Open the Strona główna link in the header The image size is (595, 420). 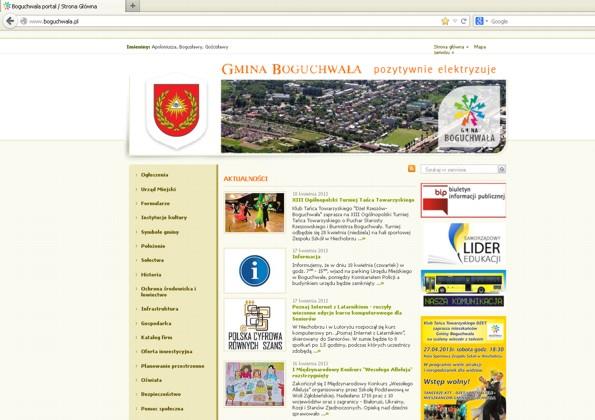[449, 47]
